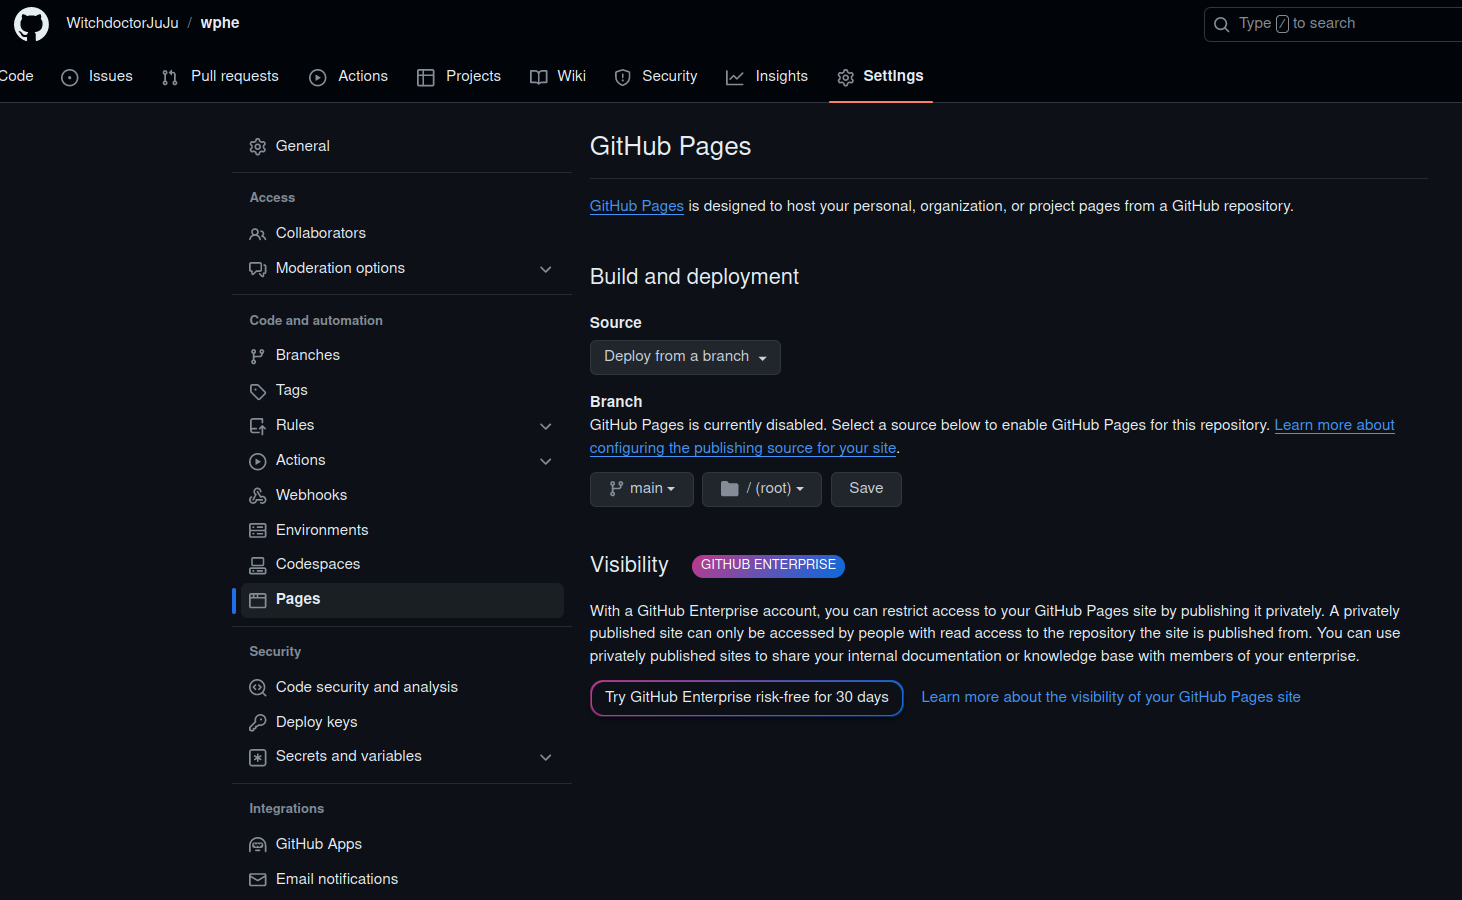Click Try GitHub Enterprise risk-free button
Viewport: 1462px width, 900px height.
tap(746, 698)
